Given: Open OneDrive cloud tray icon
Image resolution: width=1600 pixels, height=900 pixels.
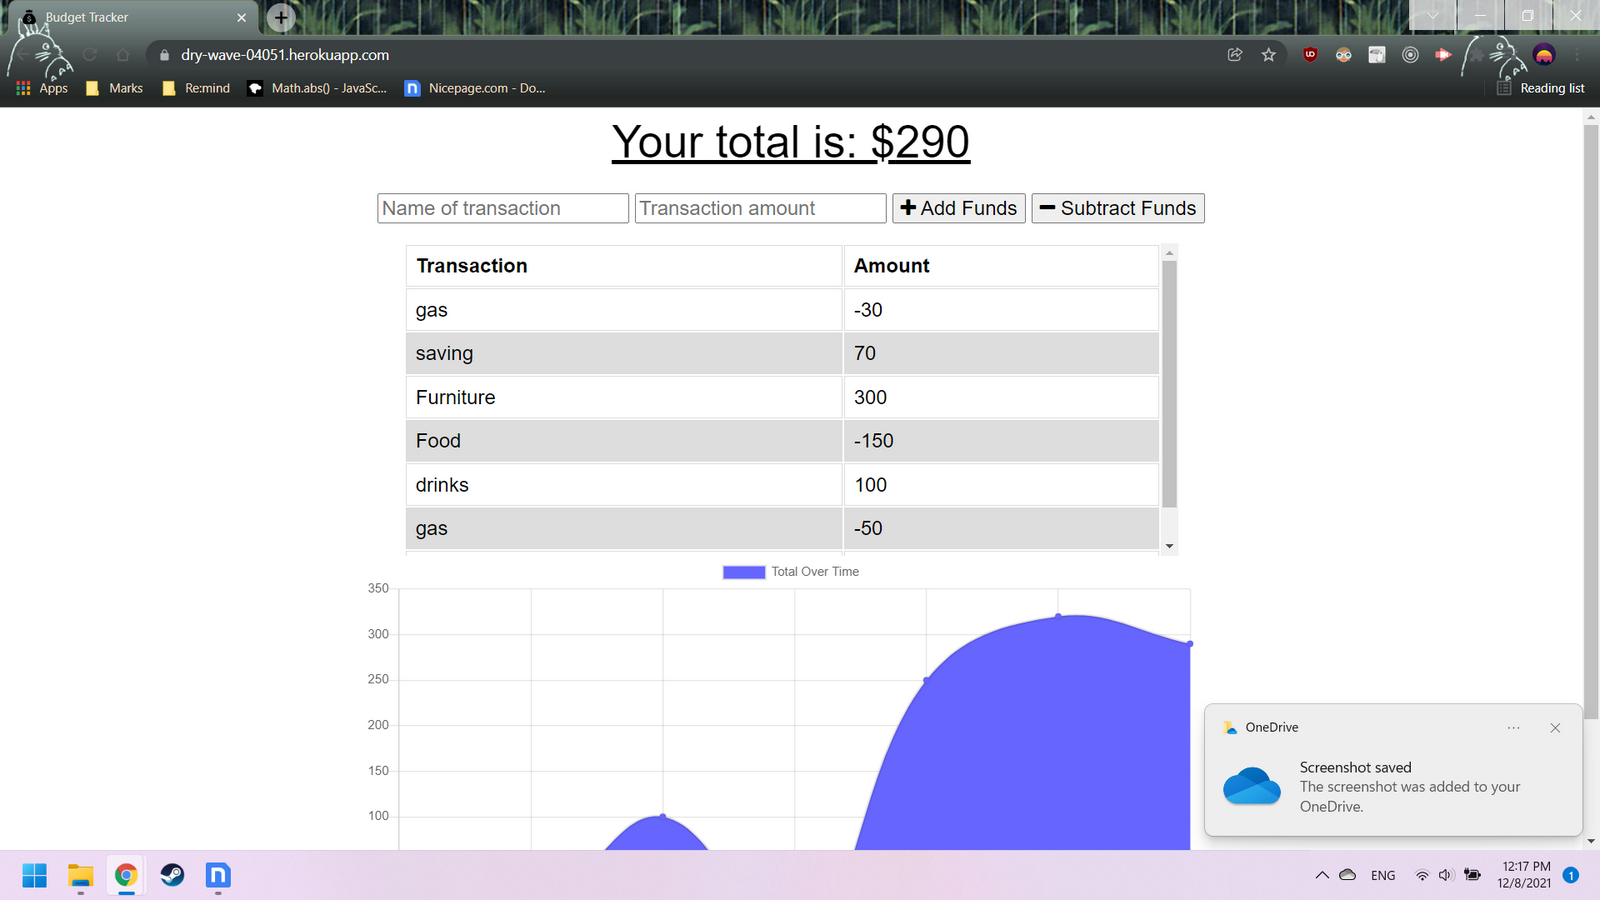Looking at the screenshot, I should (x=1348, y=875).
